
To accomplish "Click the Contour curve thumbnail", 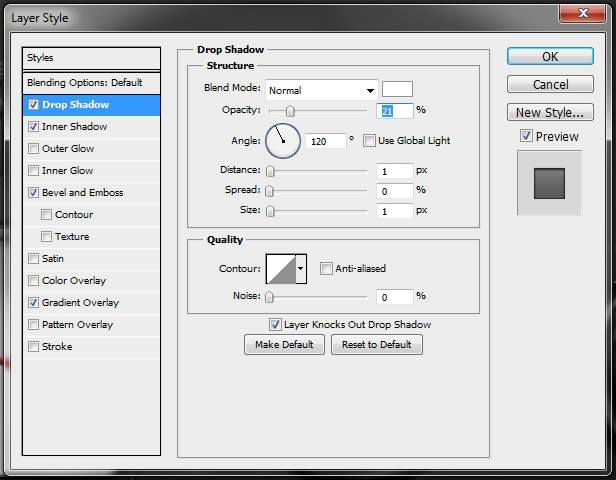I will click(x=281, y=269).
